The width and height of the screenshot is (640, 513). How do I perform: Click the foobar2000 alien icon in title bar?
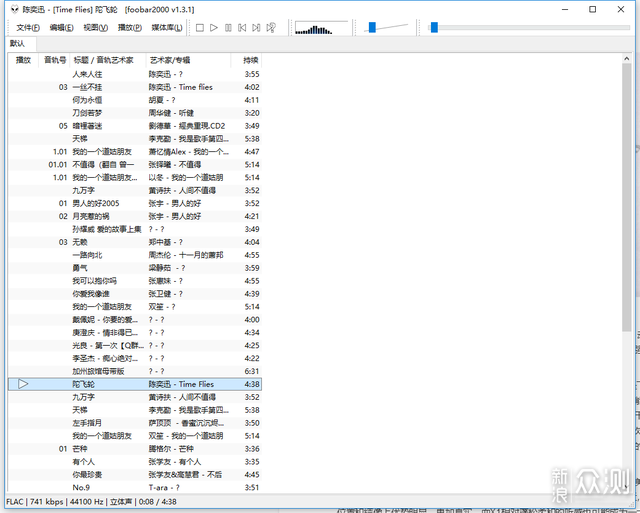pos(14,9)
